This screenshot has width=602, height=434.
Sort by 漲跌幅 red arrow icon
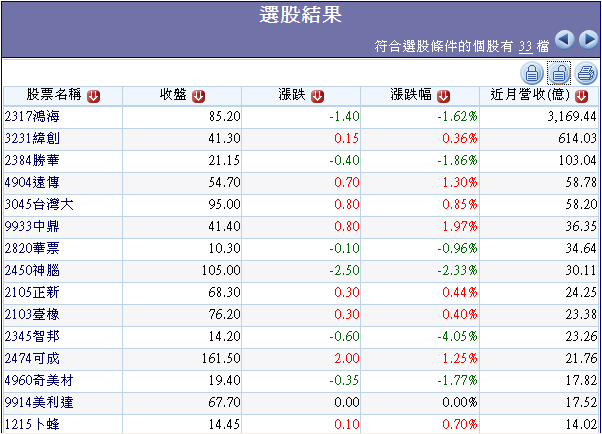[x=443, y=96]
